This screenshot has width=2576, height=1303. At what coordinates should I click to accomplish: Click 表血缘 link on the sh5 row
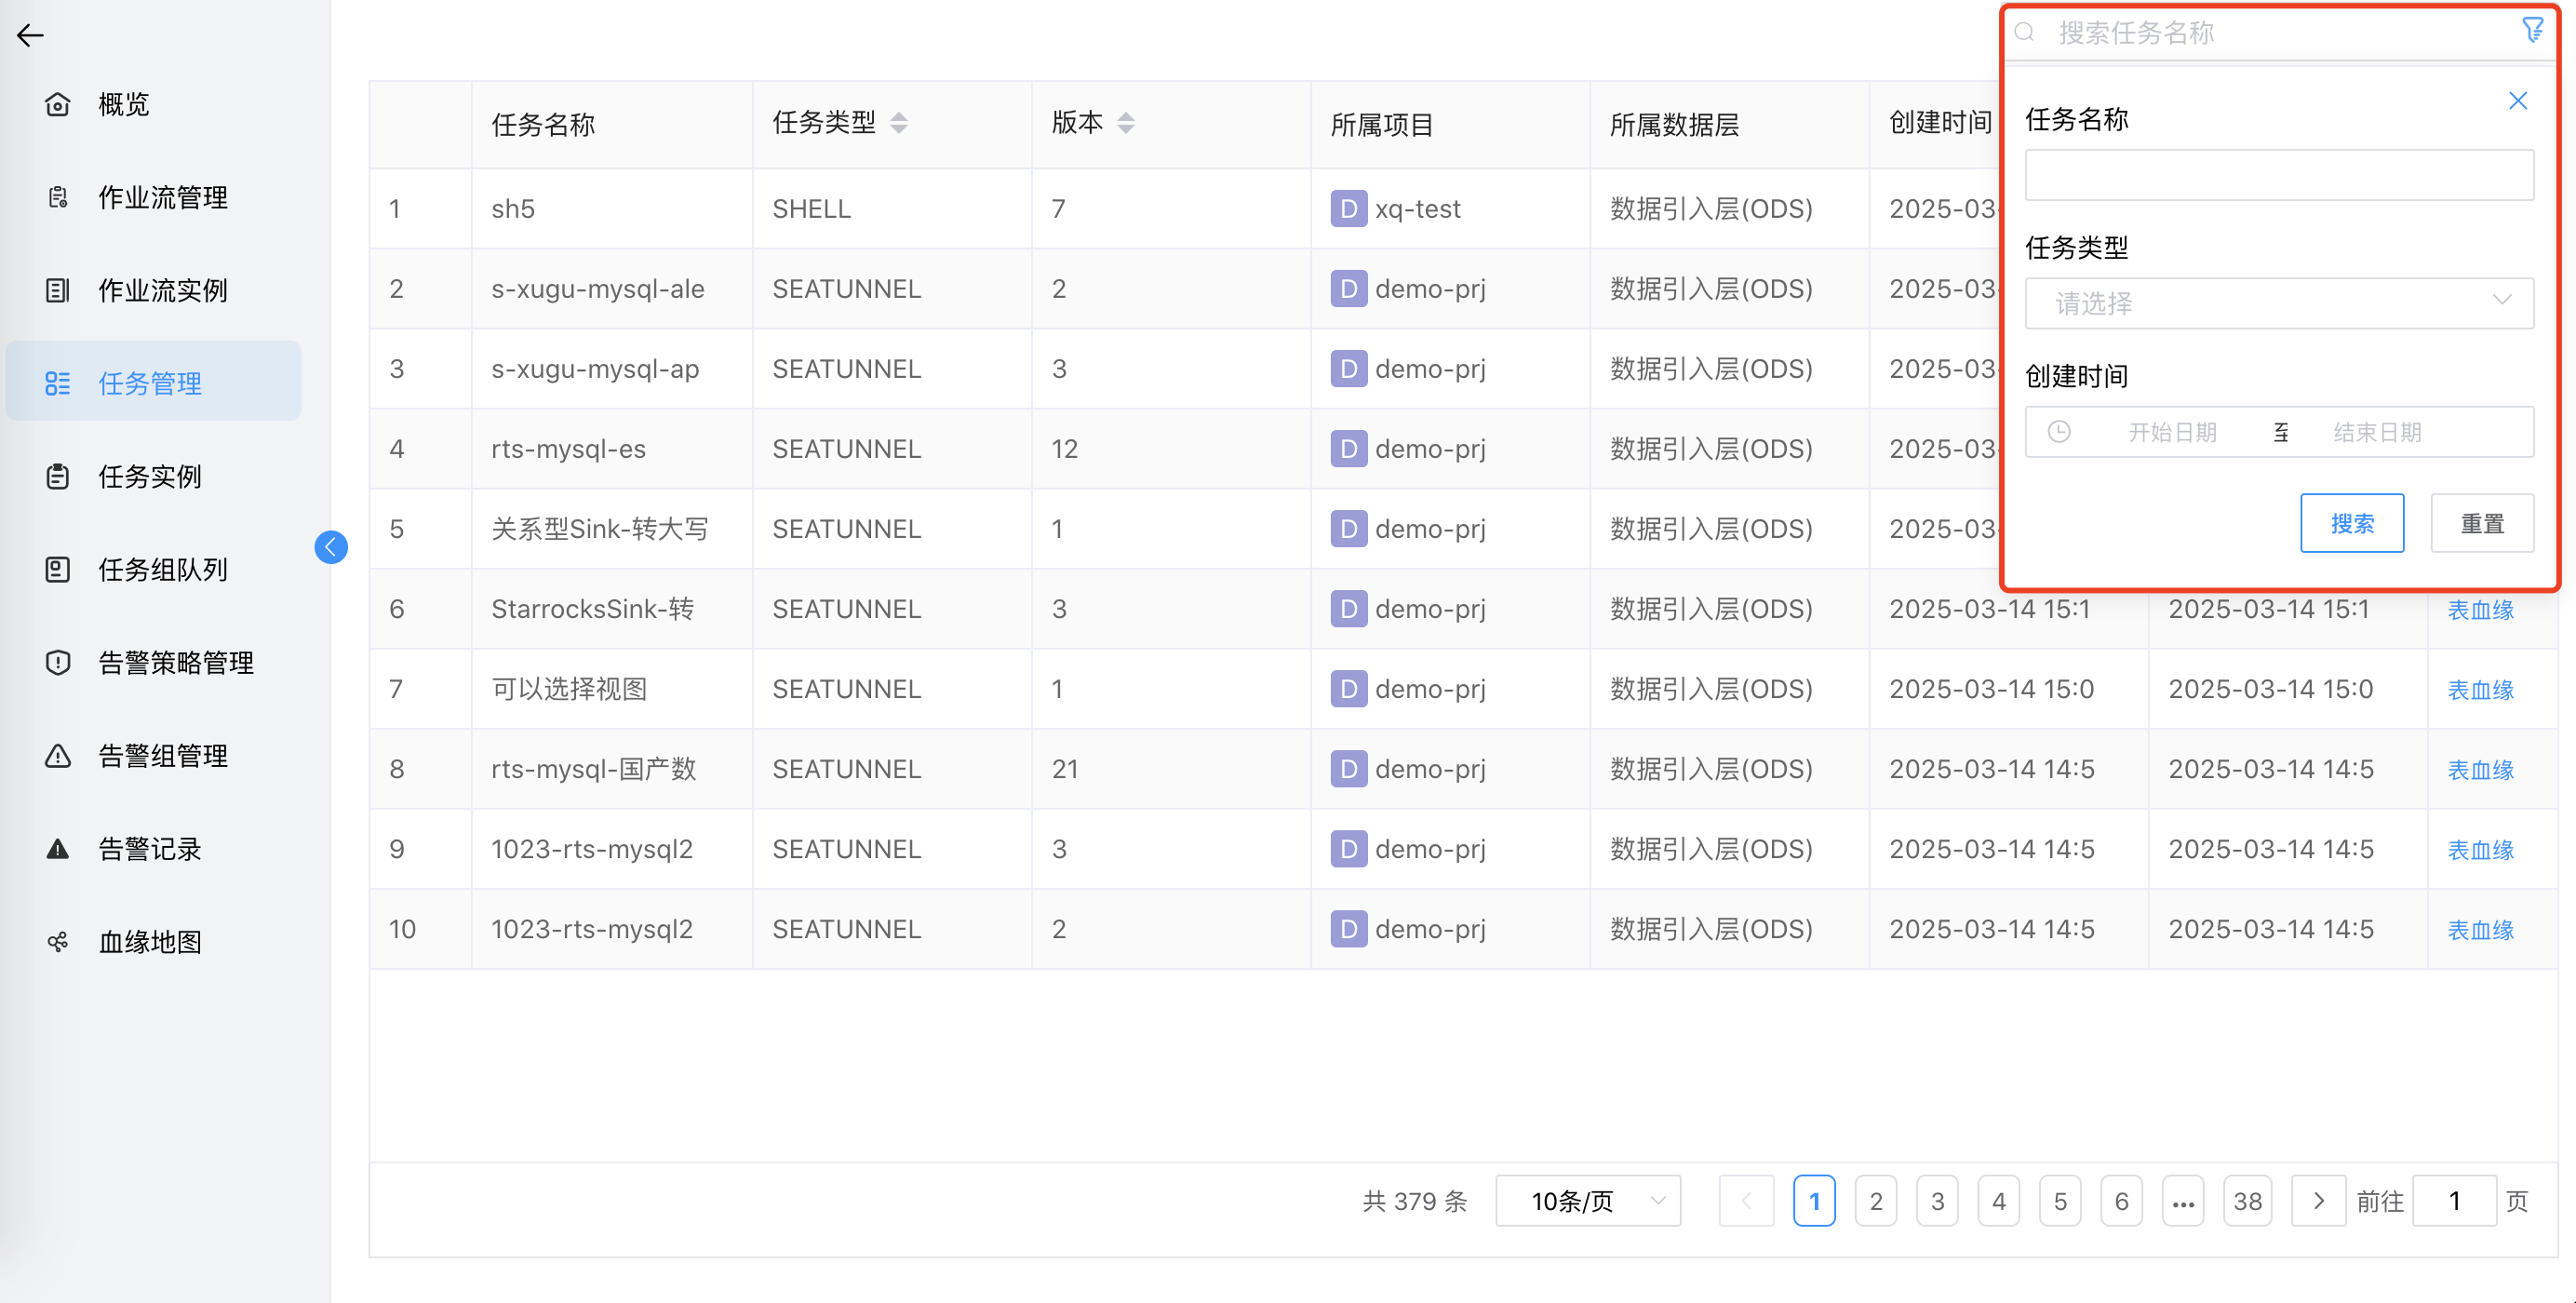2480,208
